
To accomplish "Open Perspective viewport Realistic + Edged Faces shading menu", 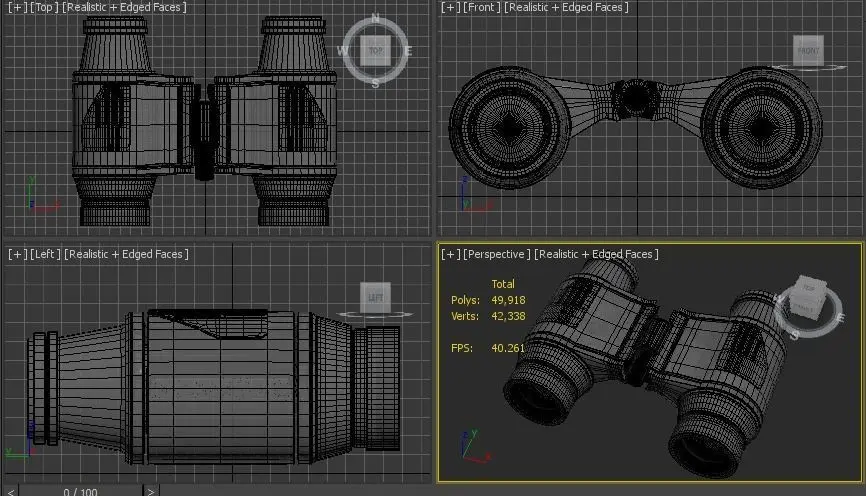I will point(596,254).
